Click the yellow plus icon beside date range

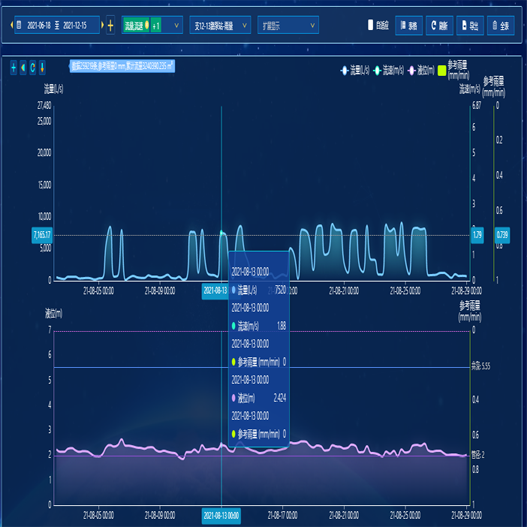pyautogui.click(x=110, y=25)
